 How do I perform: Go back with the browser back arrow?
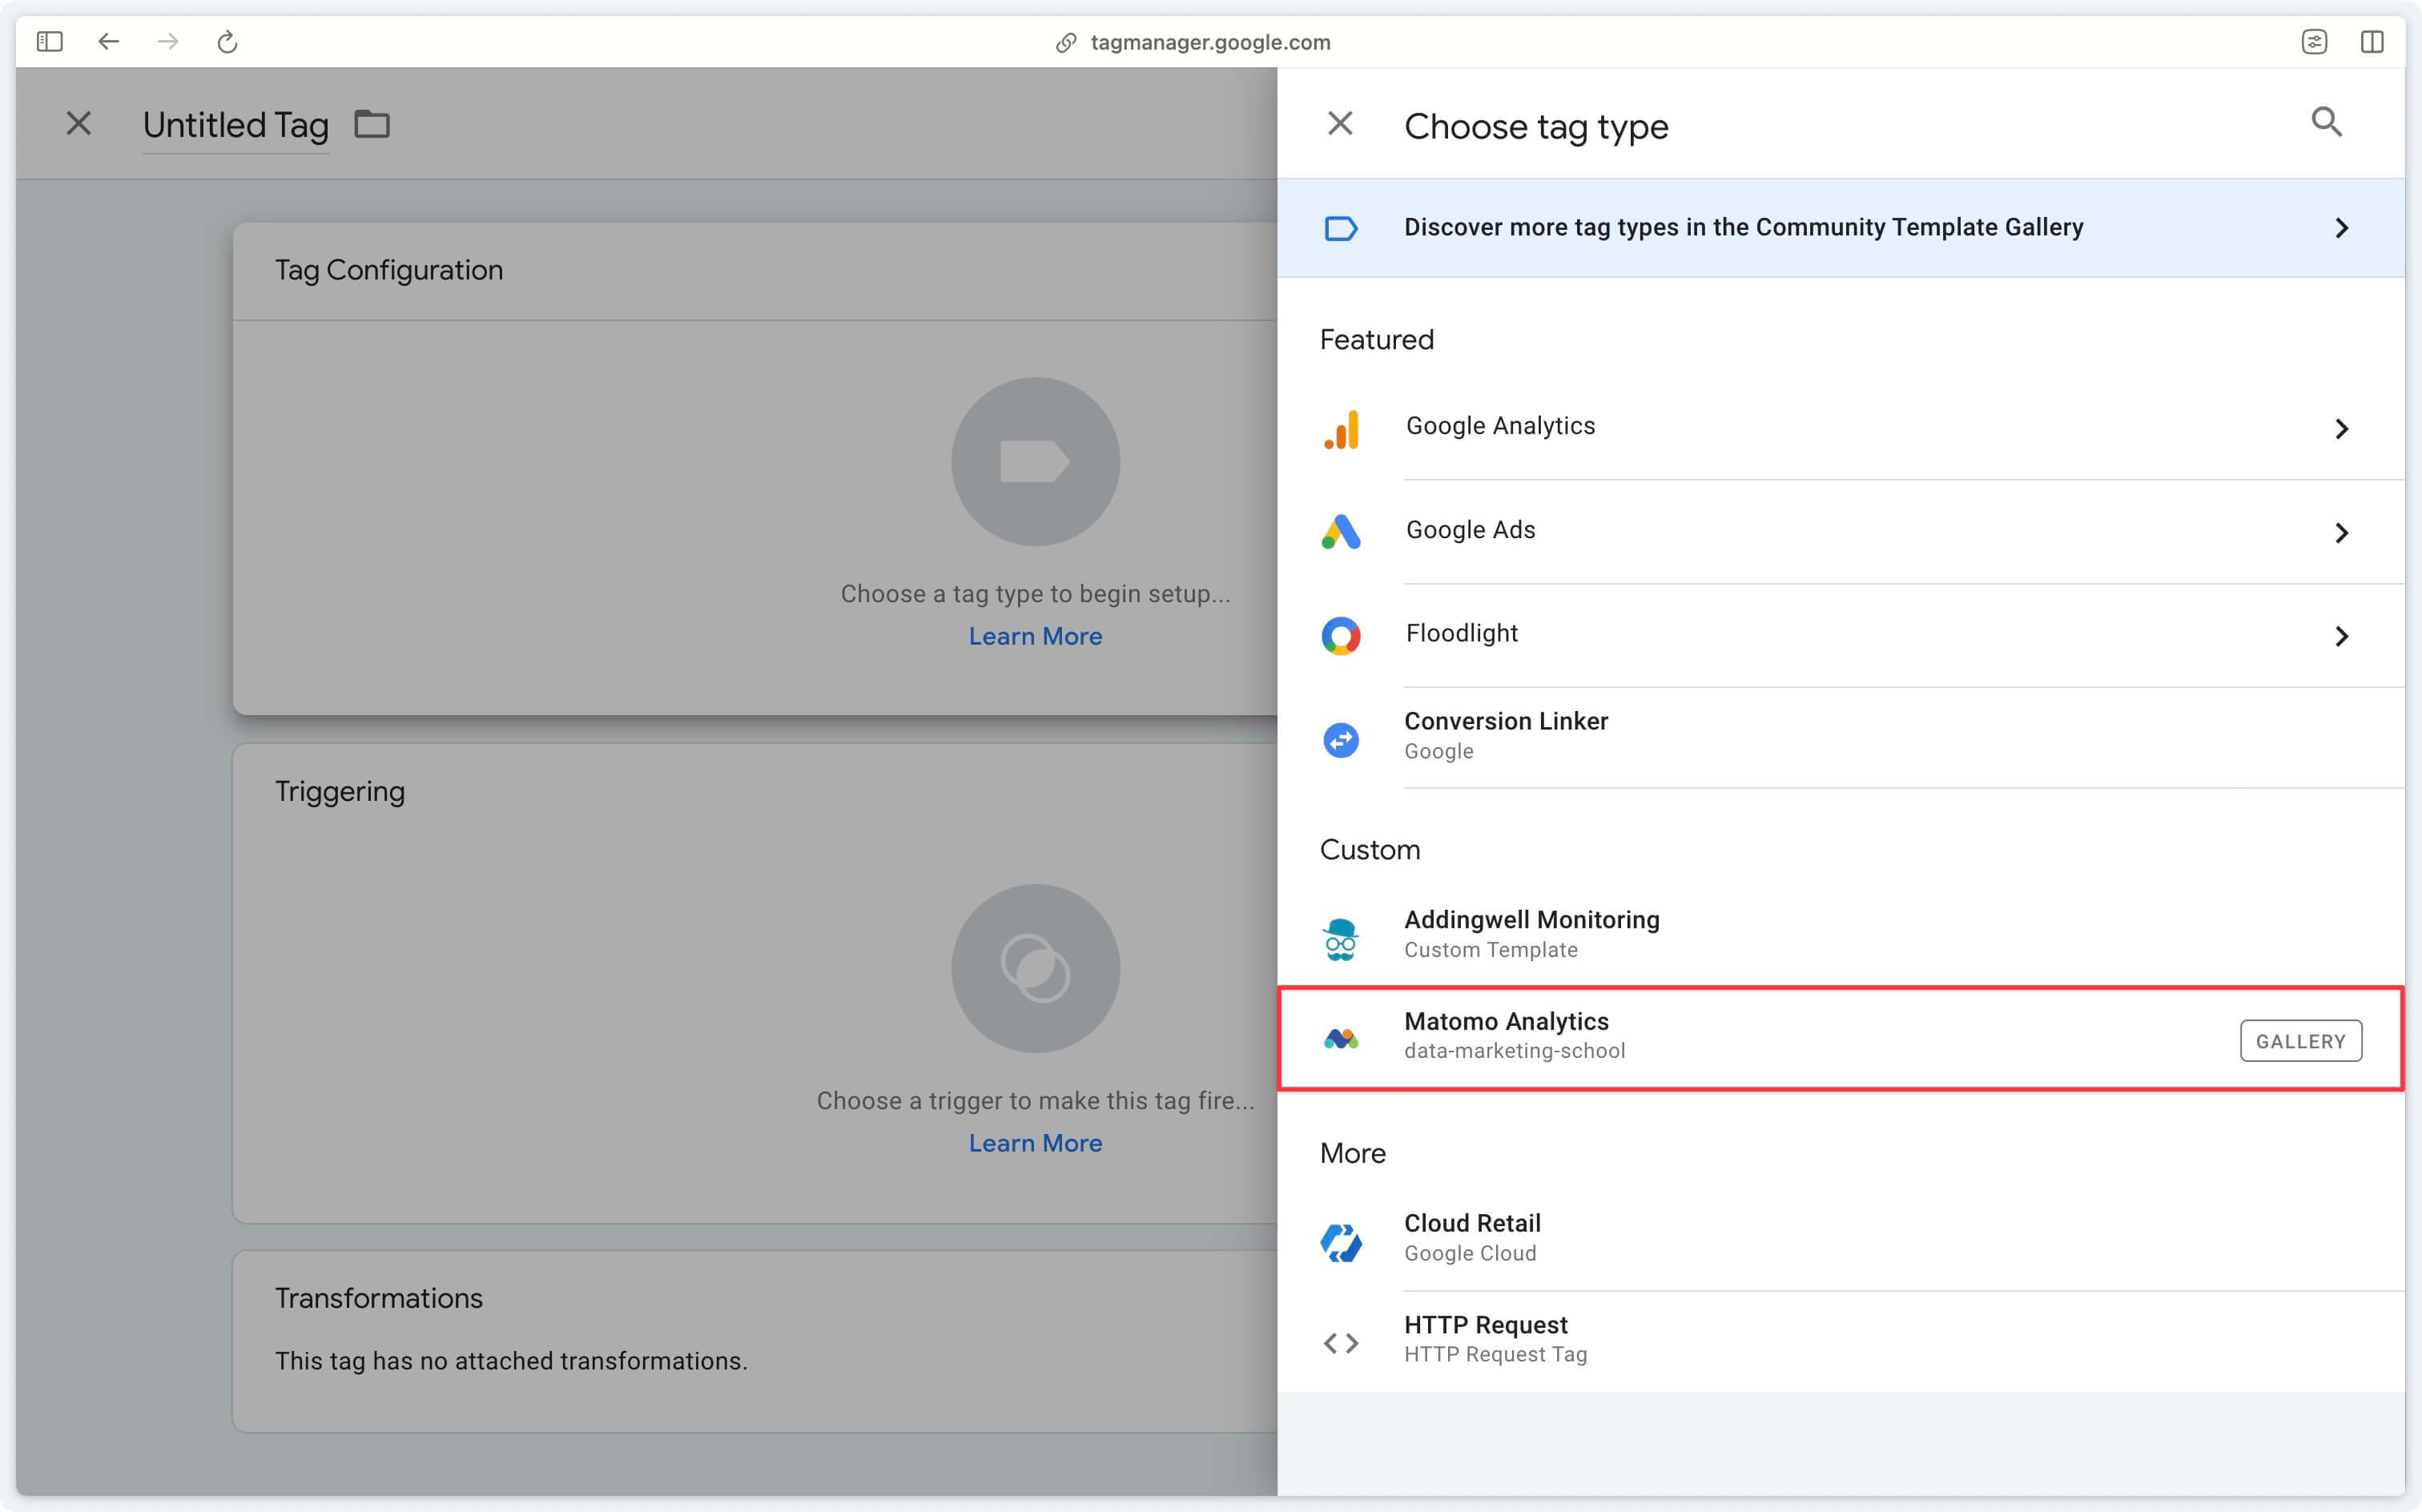click(x=109, y=41)
